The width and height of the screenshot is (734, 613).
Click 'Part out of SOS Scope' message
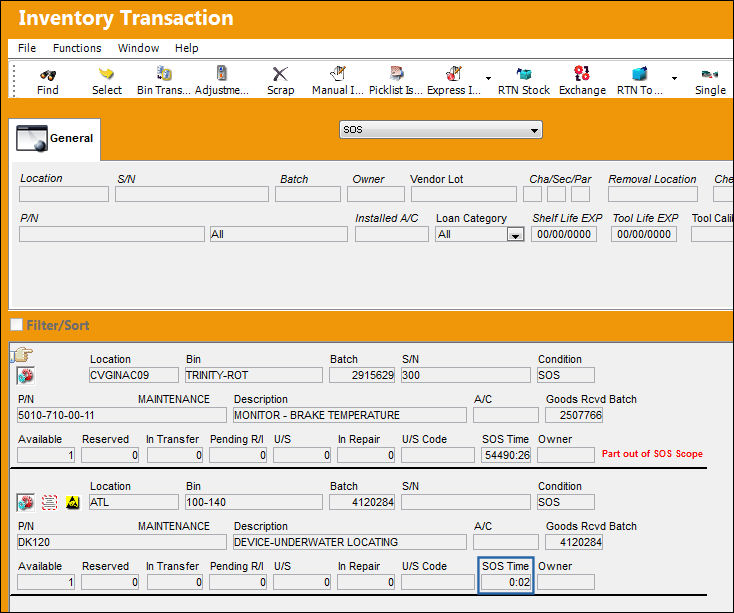(x=652, y=453)
